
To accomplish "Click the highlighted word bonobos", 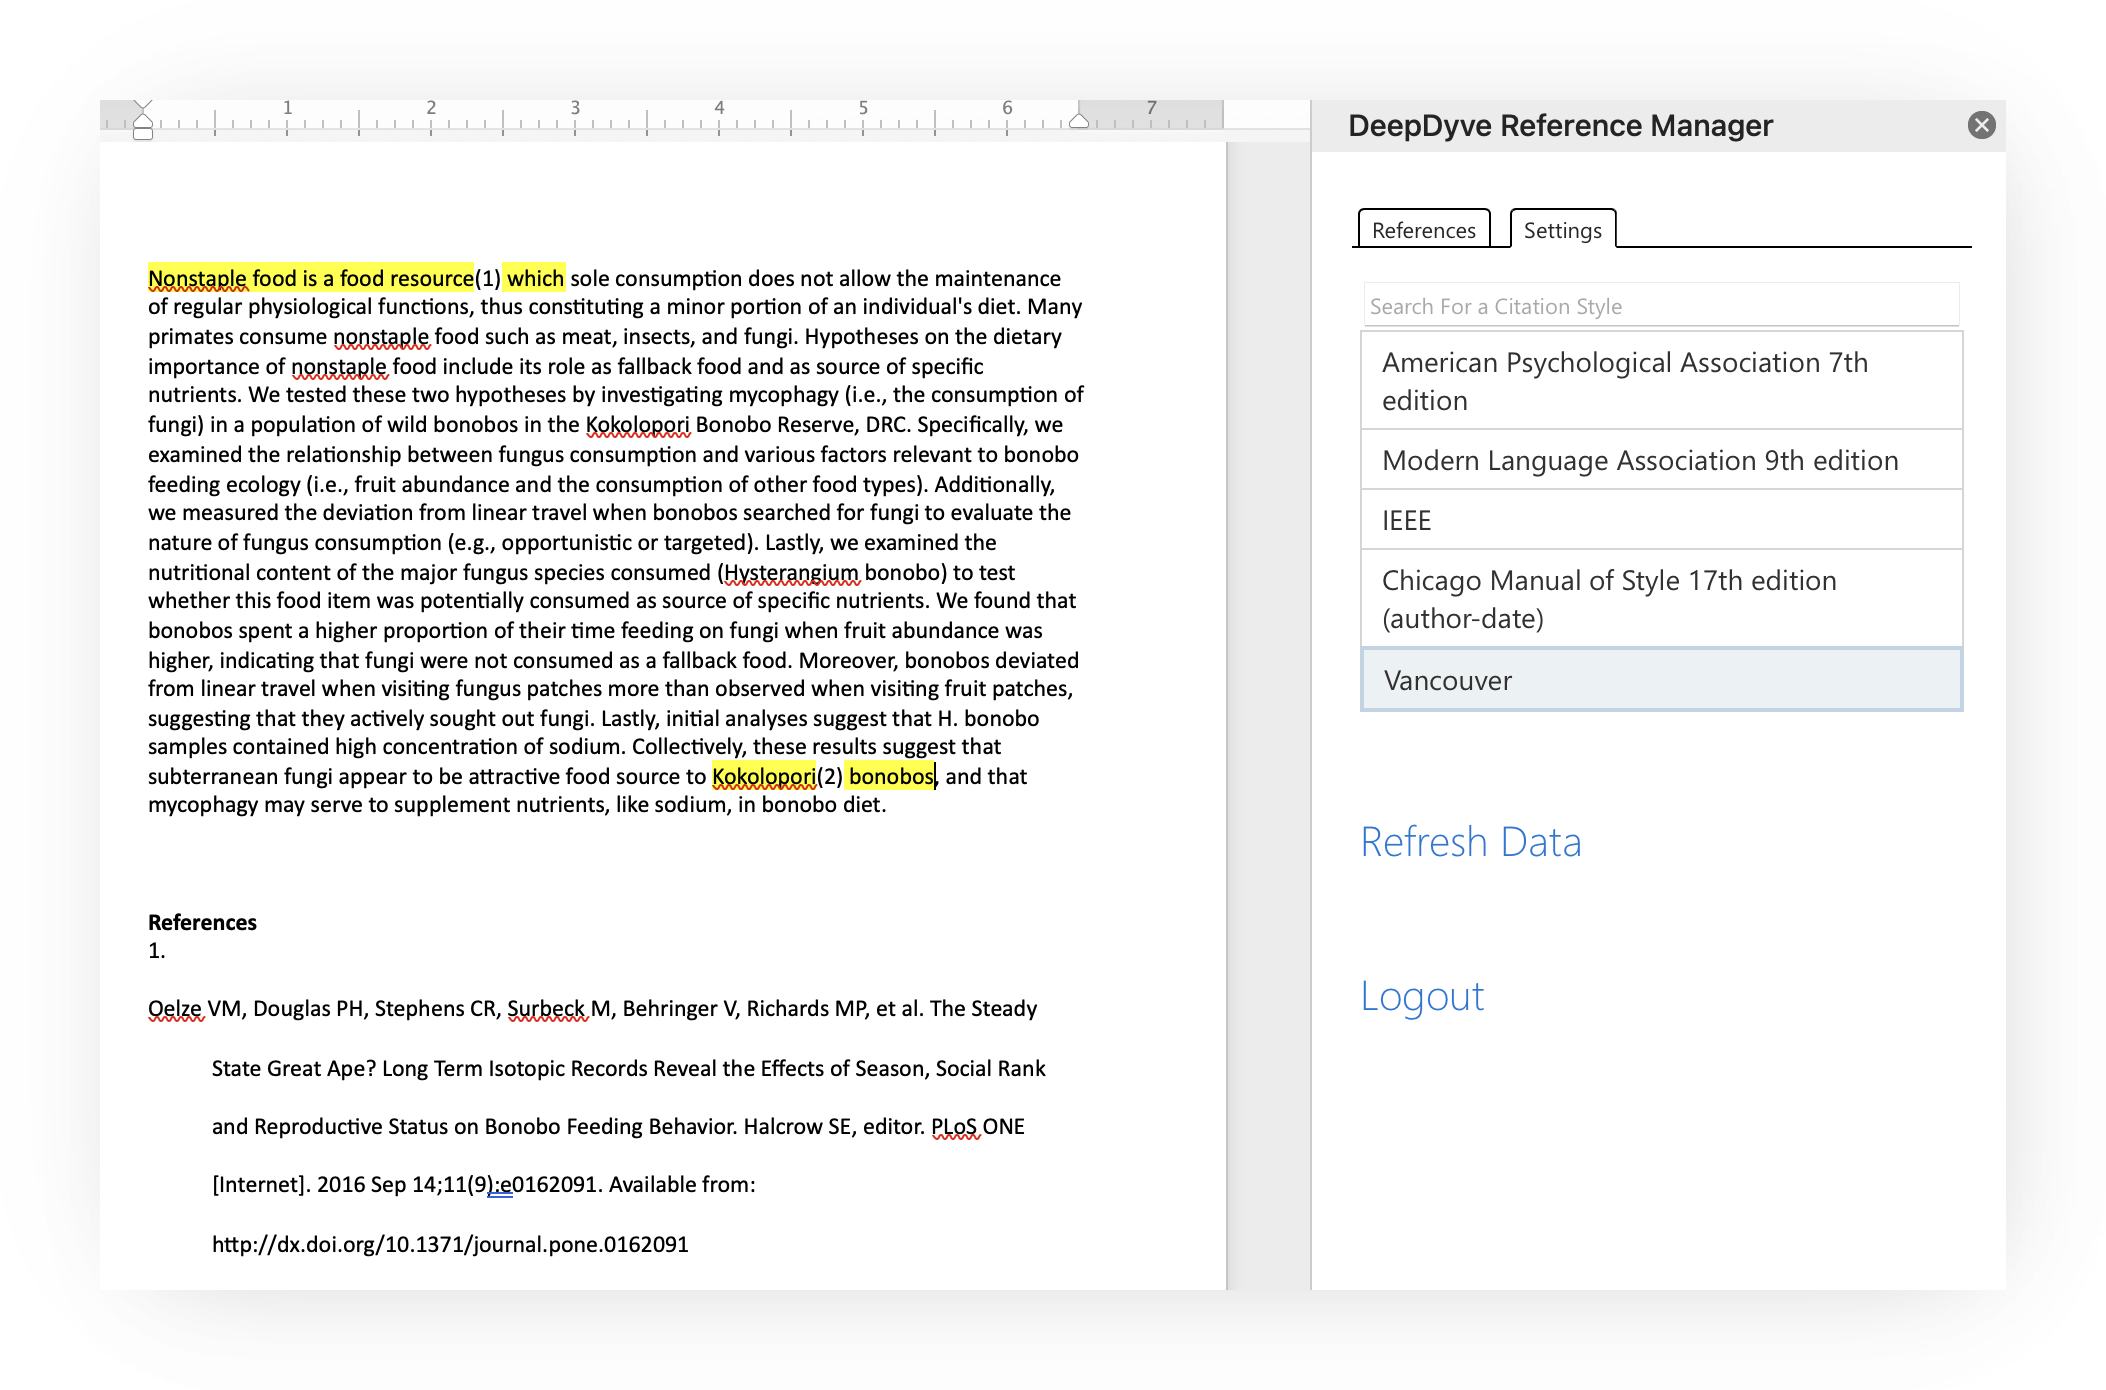I will 891,776.
